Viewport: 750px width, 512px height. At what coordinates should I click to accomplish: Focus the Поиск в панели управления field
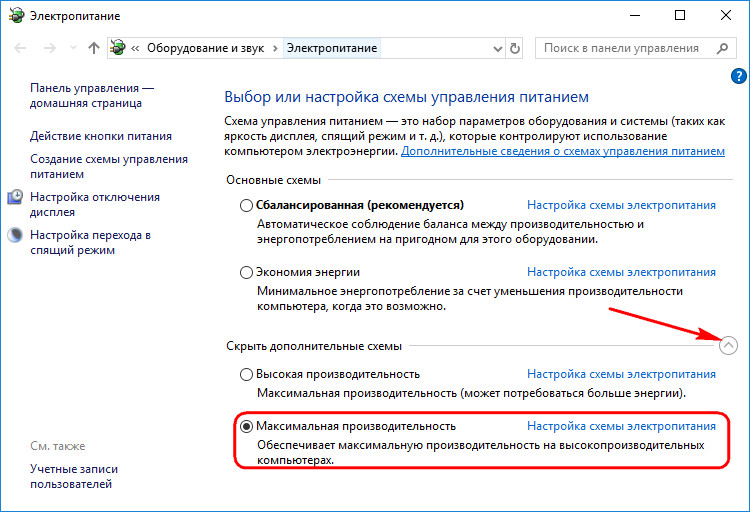pos(635,48)
